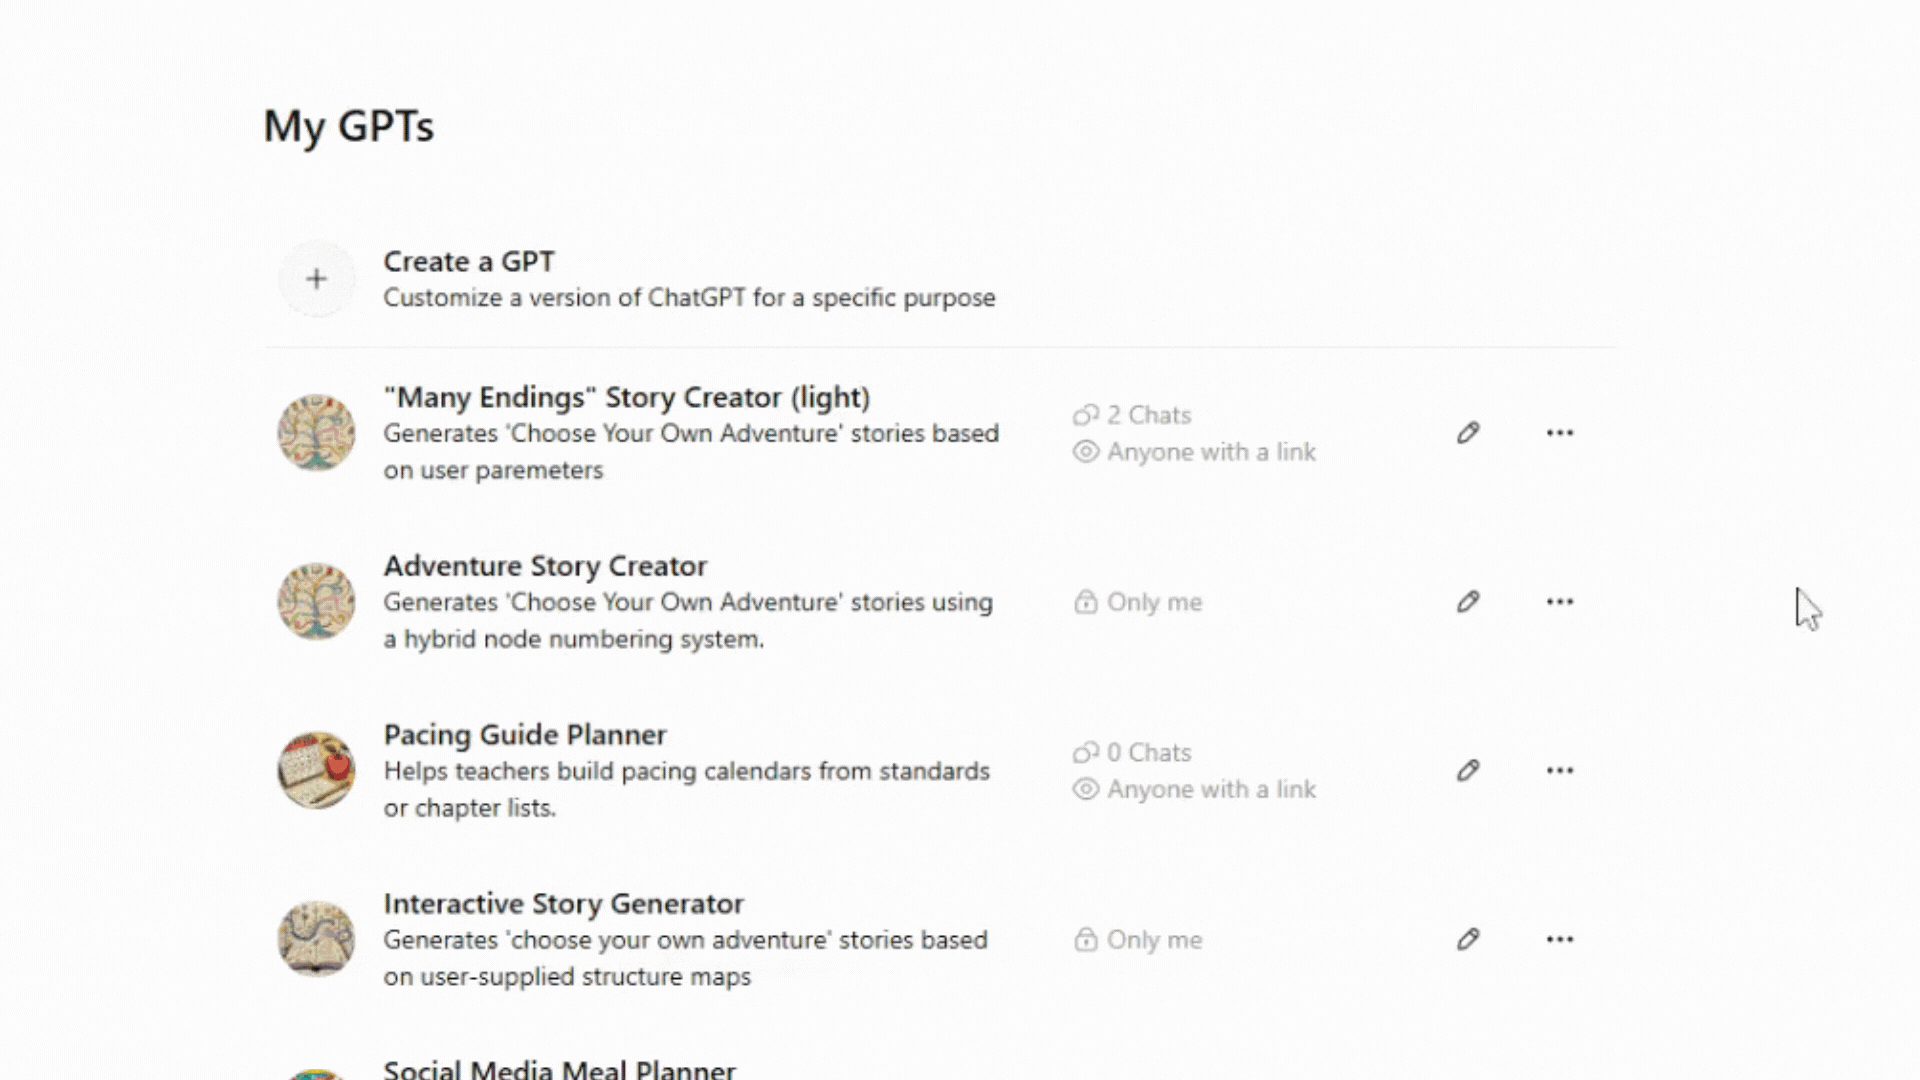This screenshot has width=1920, height=1080.
Task: Click the lock icon beside Adventure Story Creator's Only me
Action: click(1085, 602)
